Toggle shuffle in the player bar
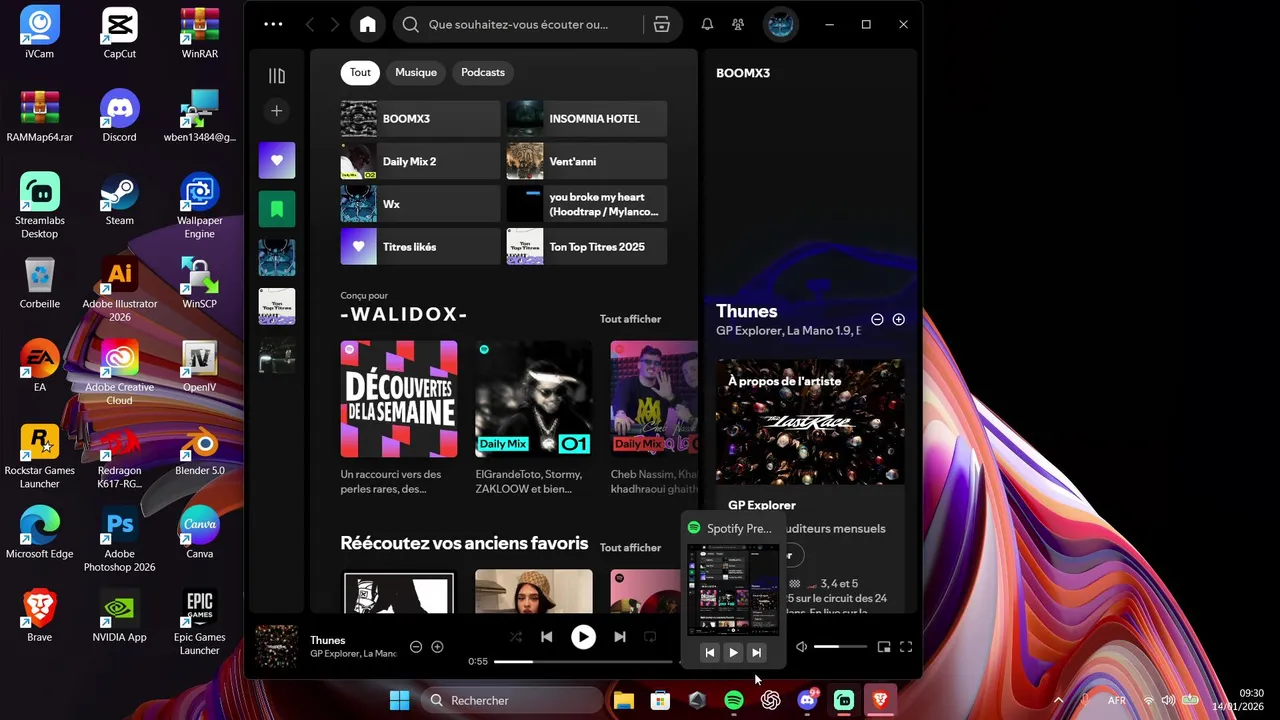1280x720 pixels. (x=516, y=637)
